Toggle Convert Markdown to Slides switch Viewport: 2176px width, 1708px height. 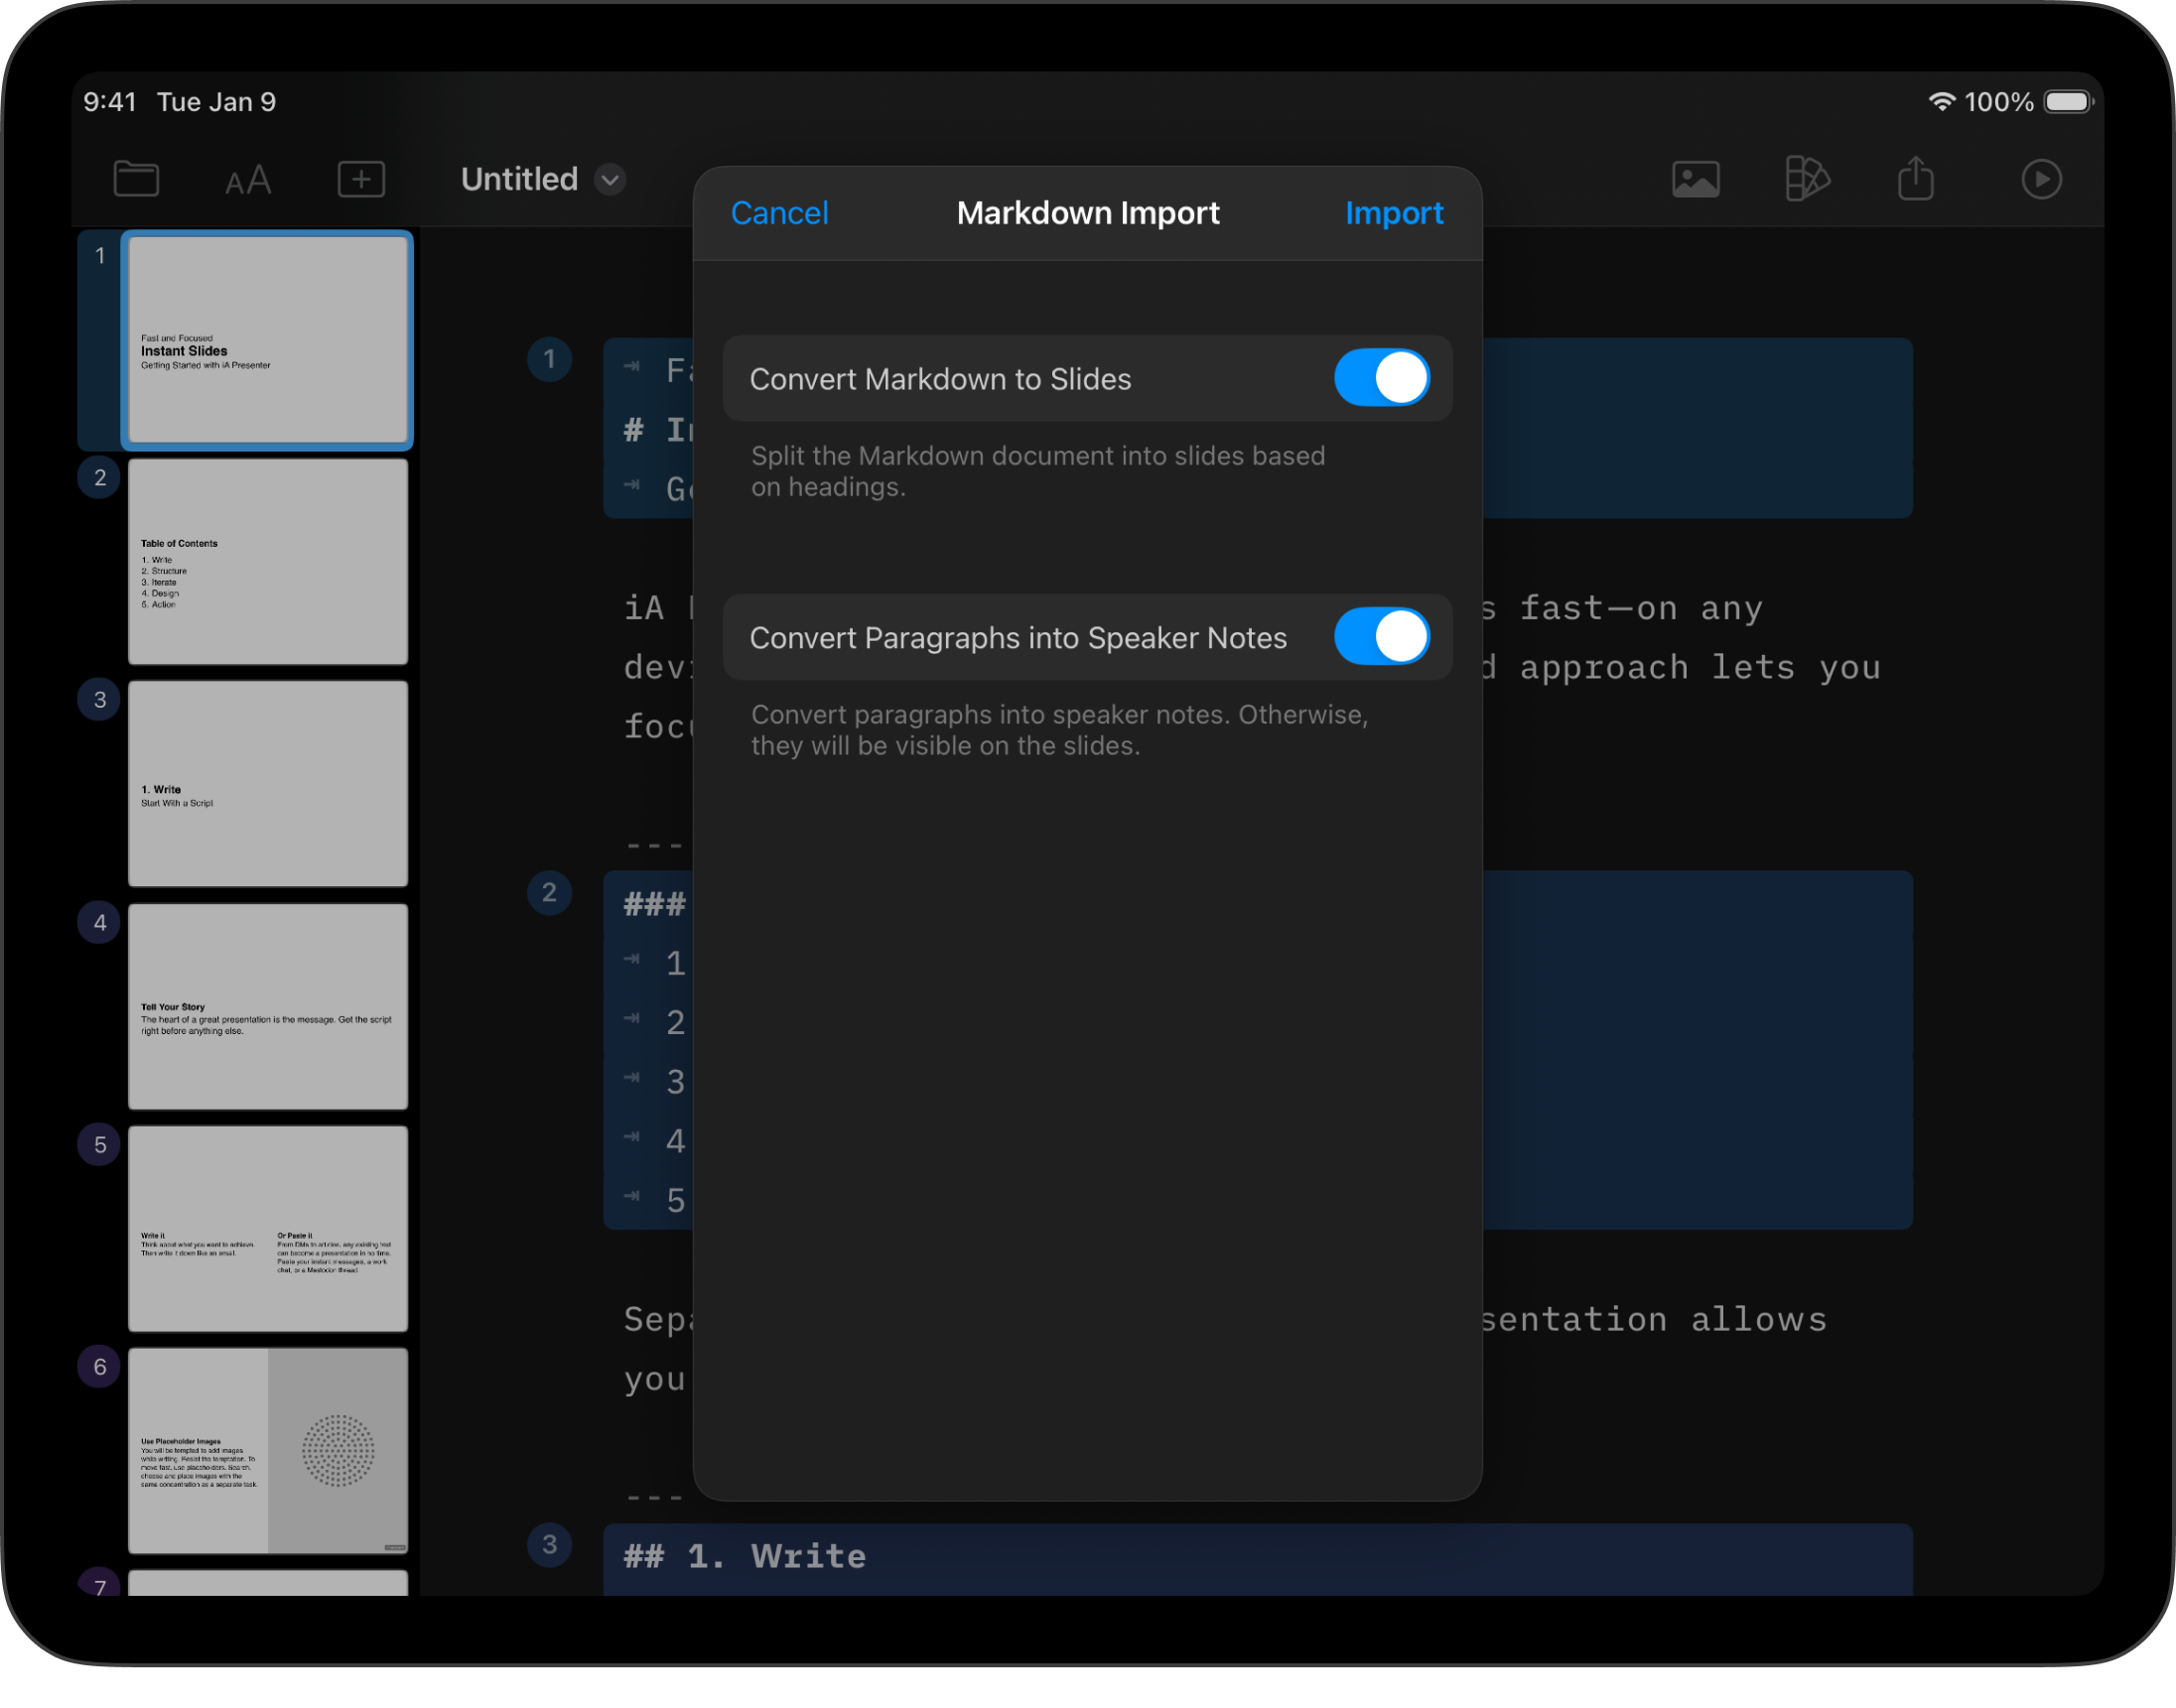coord(1381,378)
